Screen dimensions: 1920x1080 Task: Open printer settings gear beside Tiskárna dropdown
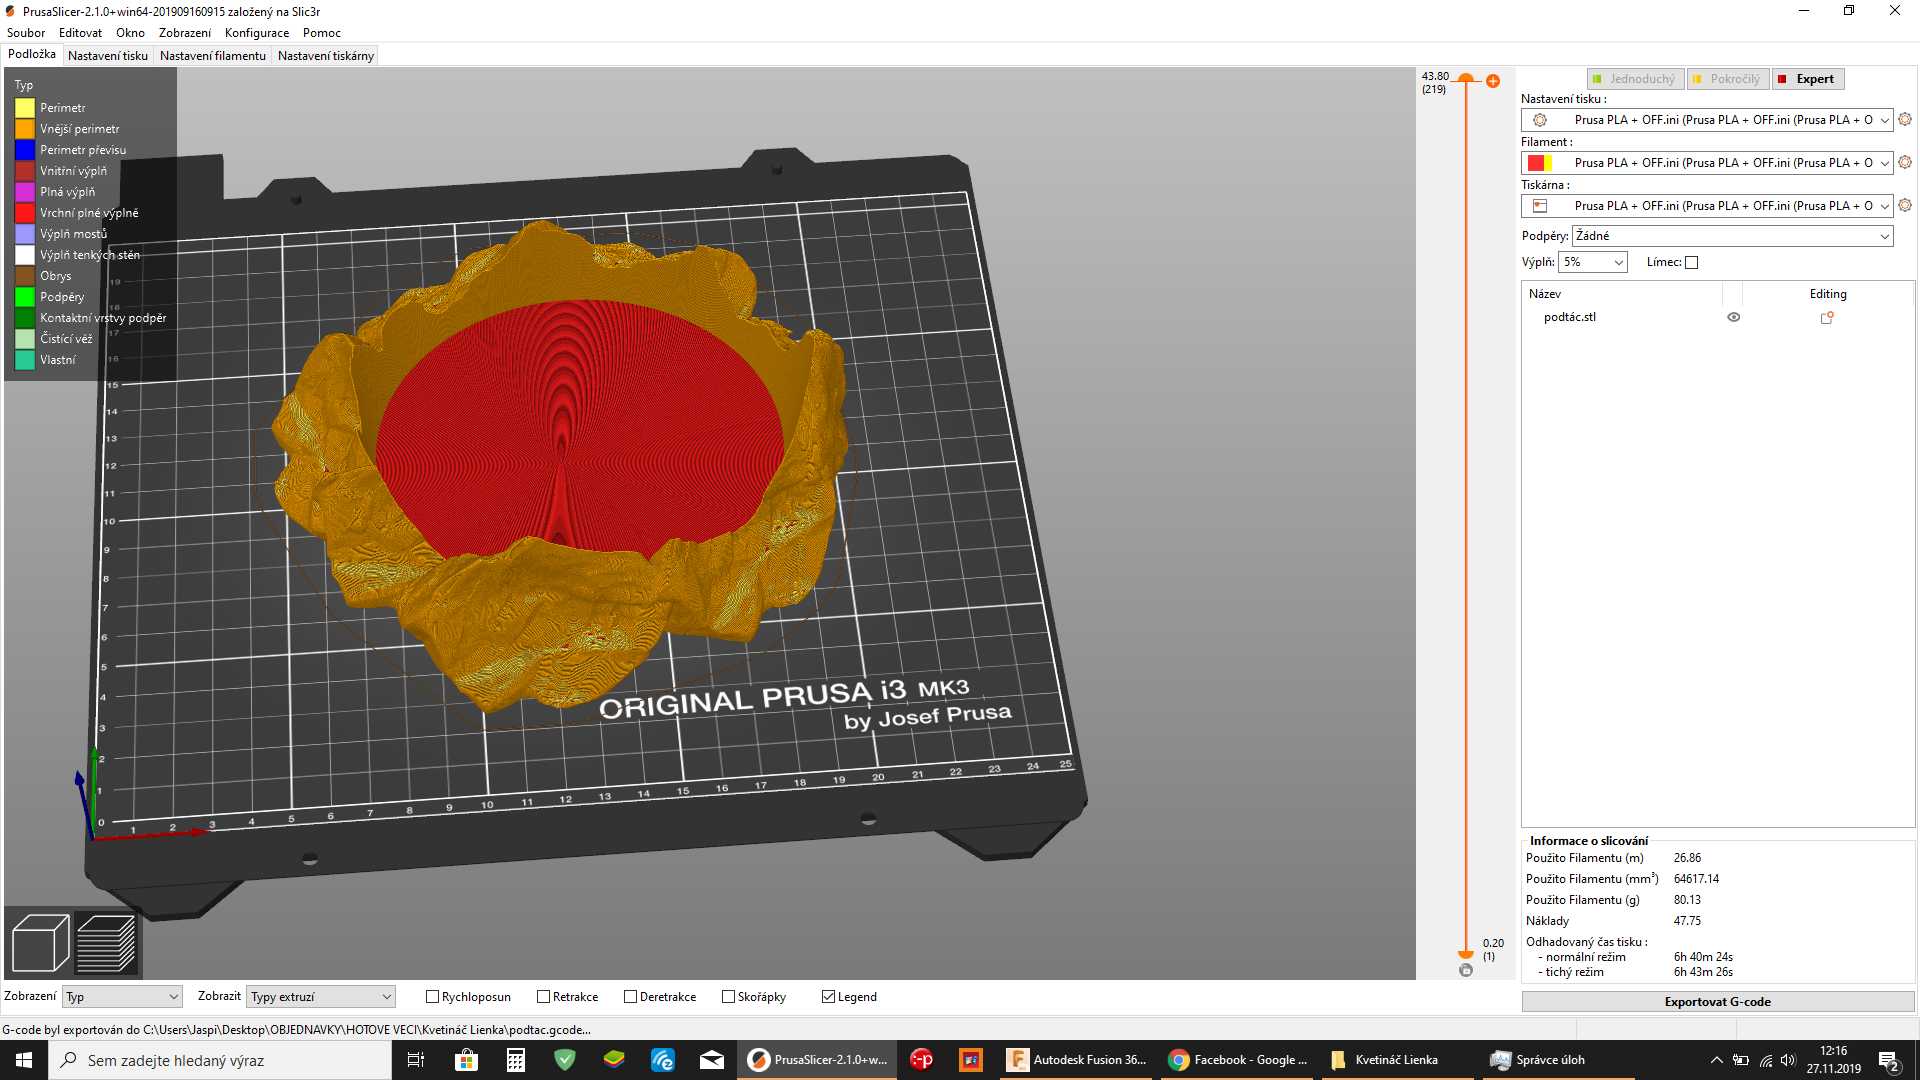tap(1905, 205)
